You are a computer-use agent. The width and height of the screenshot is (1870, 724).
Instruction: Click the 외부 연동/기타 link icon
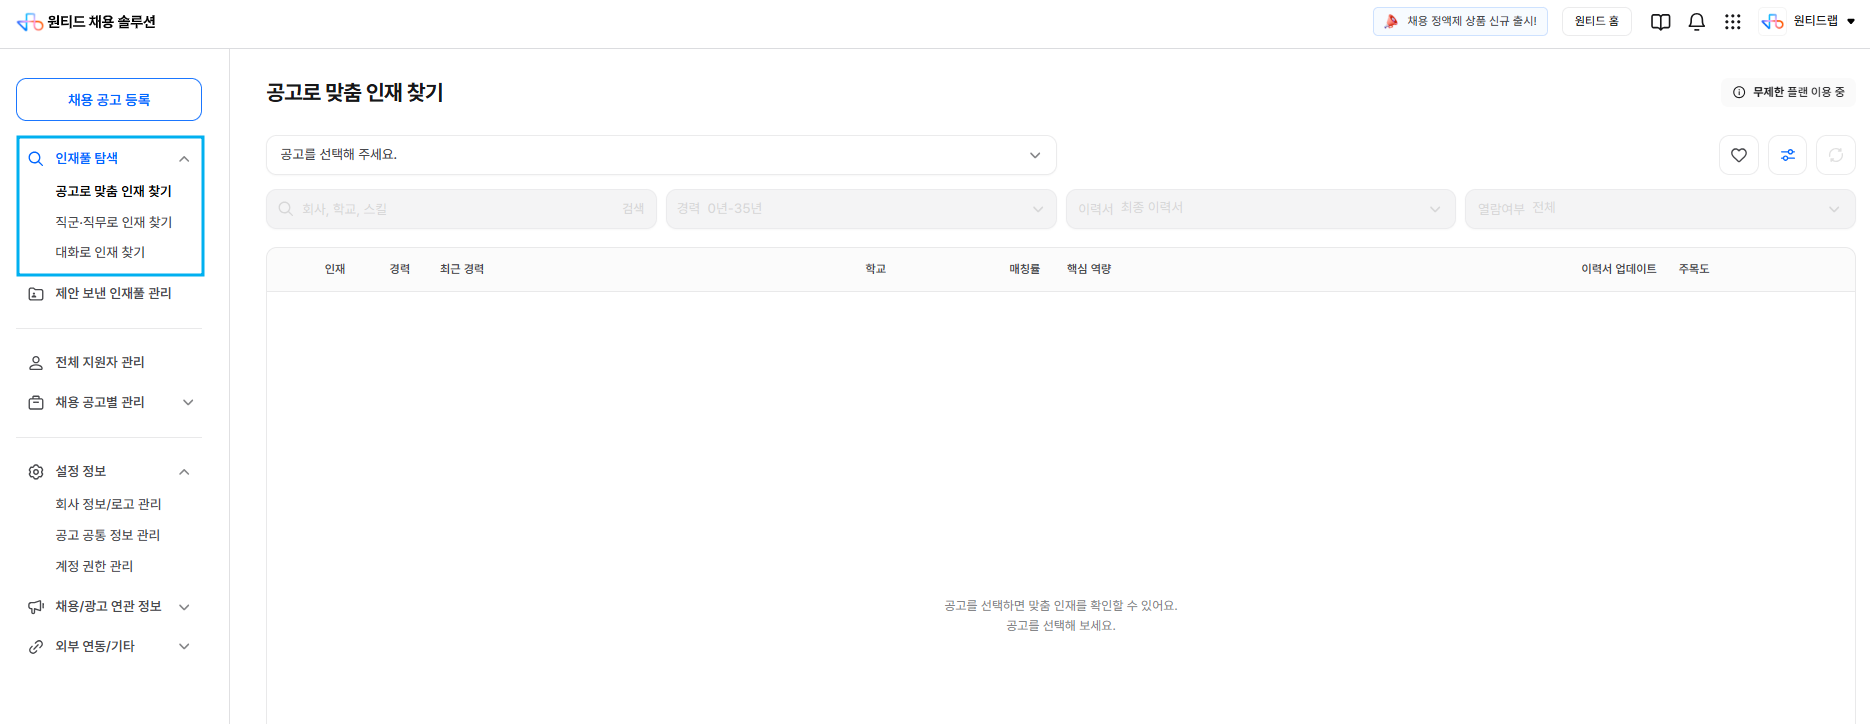tap(36, 647)
